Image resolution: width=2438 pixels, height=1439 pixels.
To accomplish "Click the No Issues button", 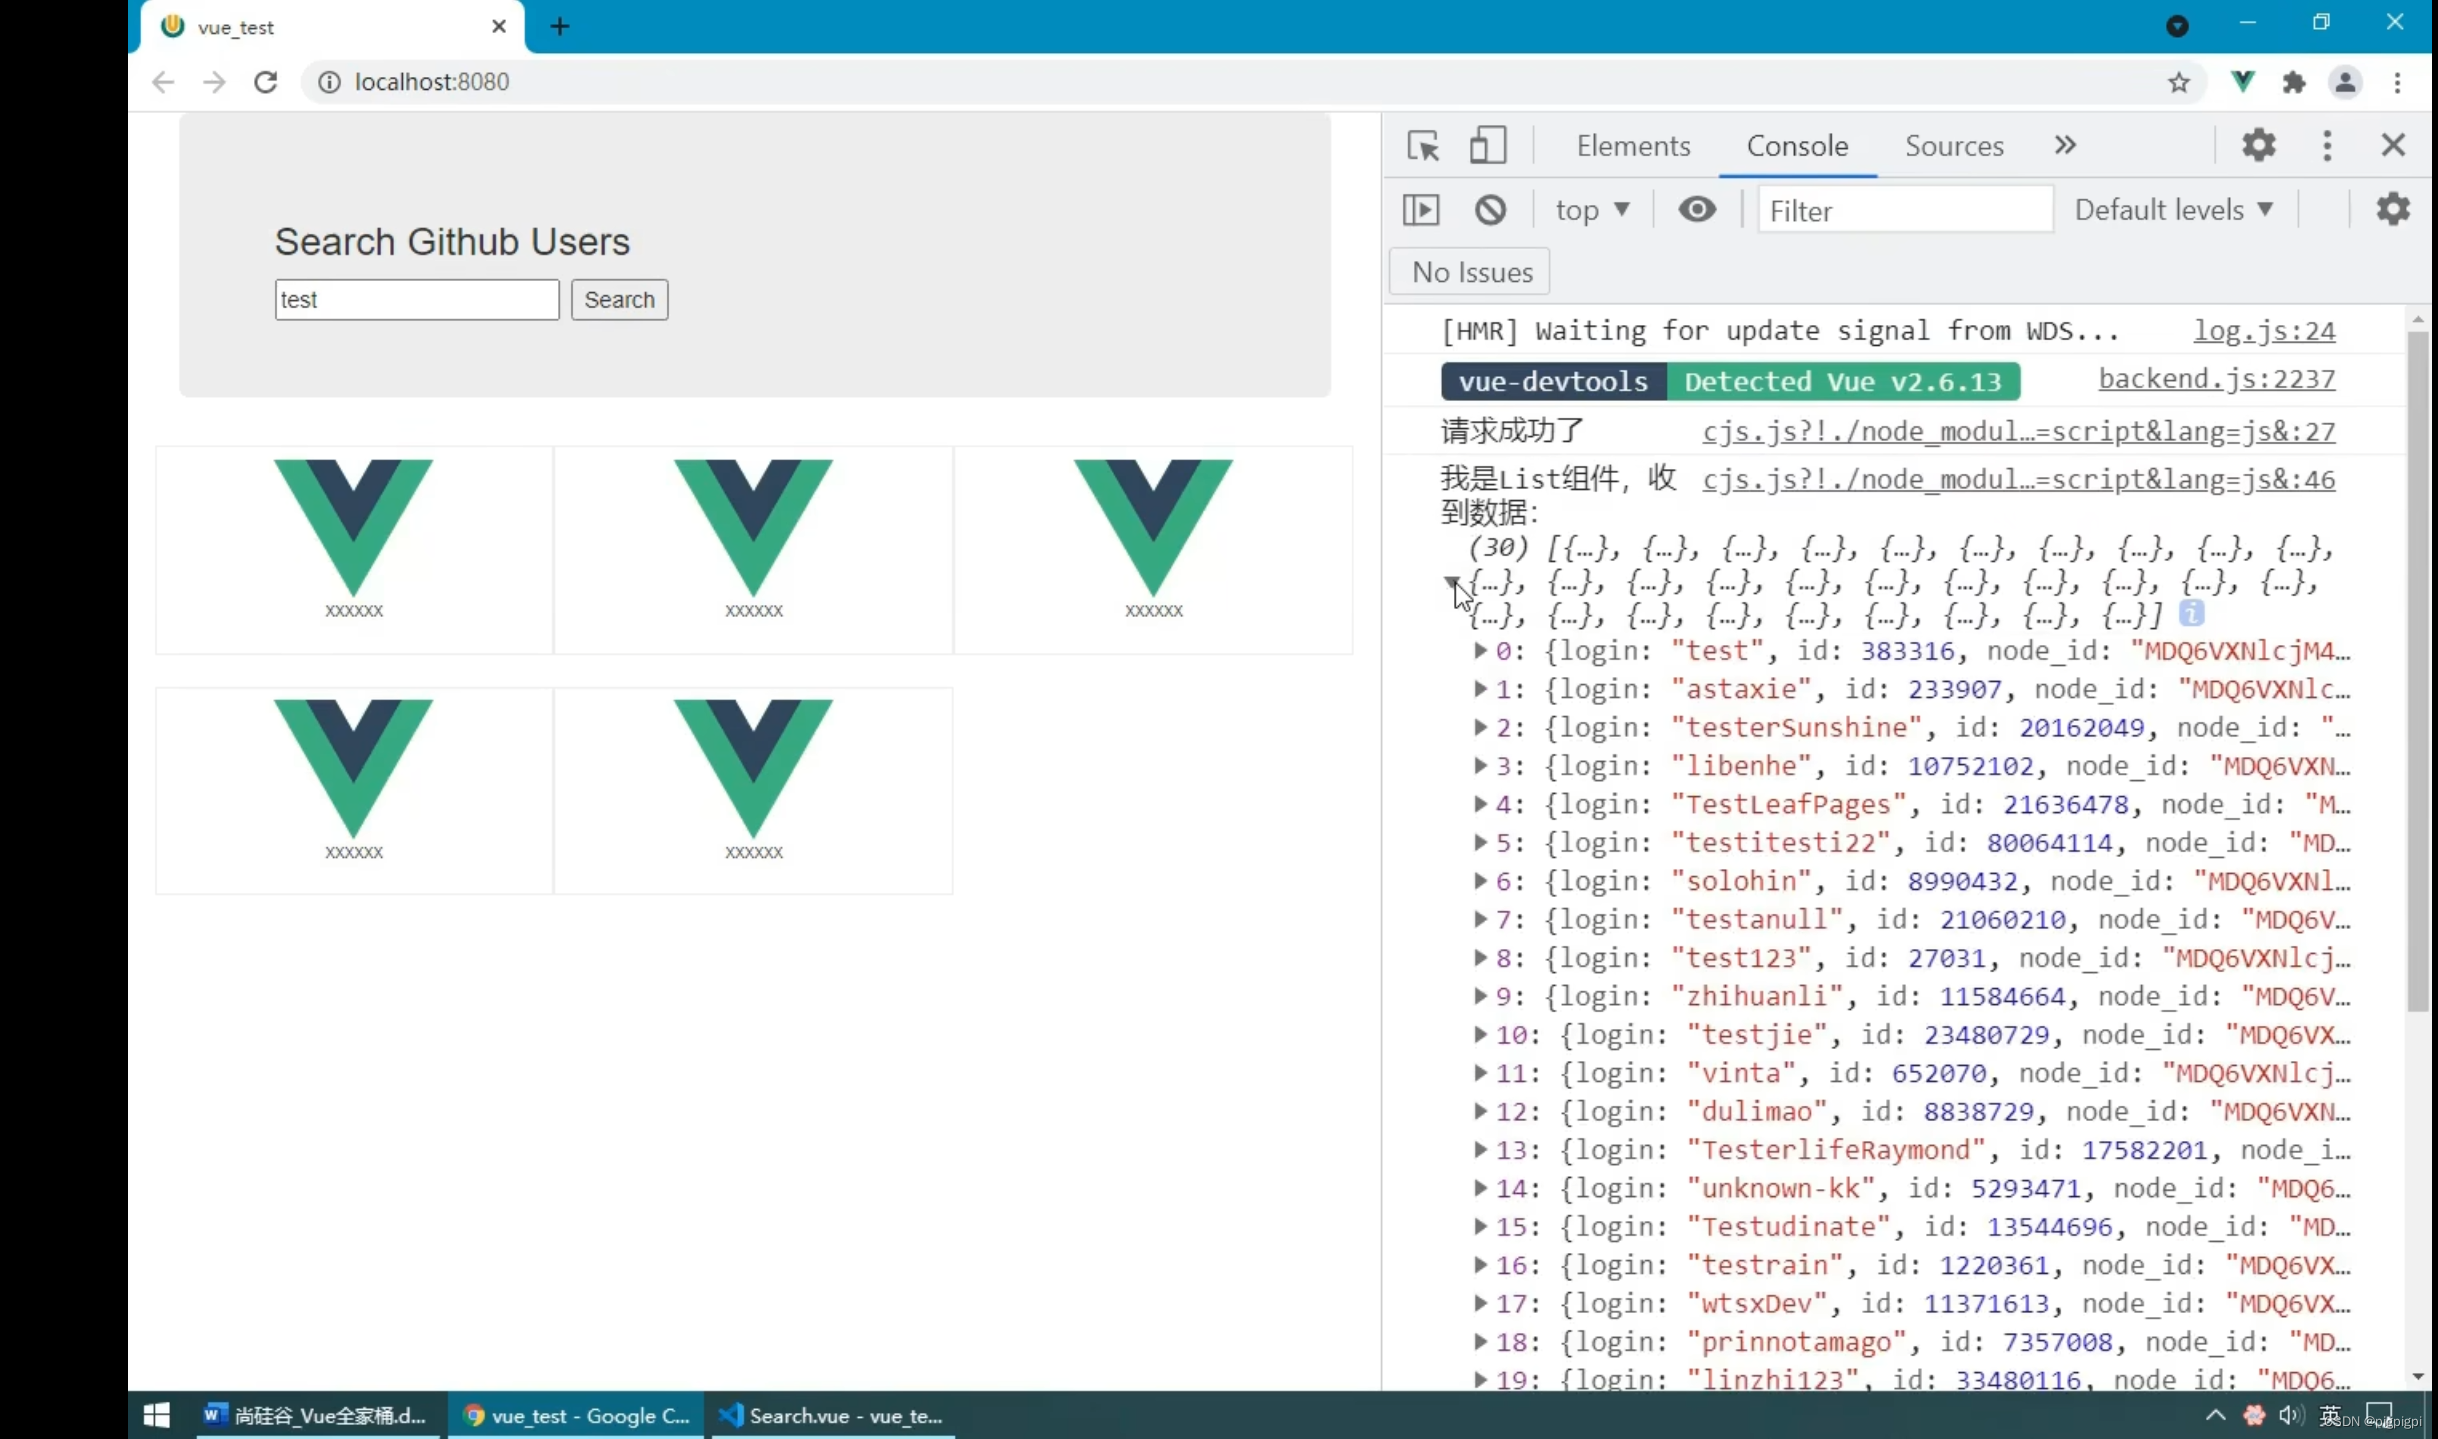I will click(1470, 272).
